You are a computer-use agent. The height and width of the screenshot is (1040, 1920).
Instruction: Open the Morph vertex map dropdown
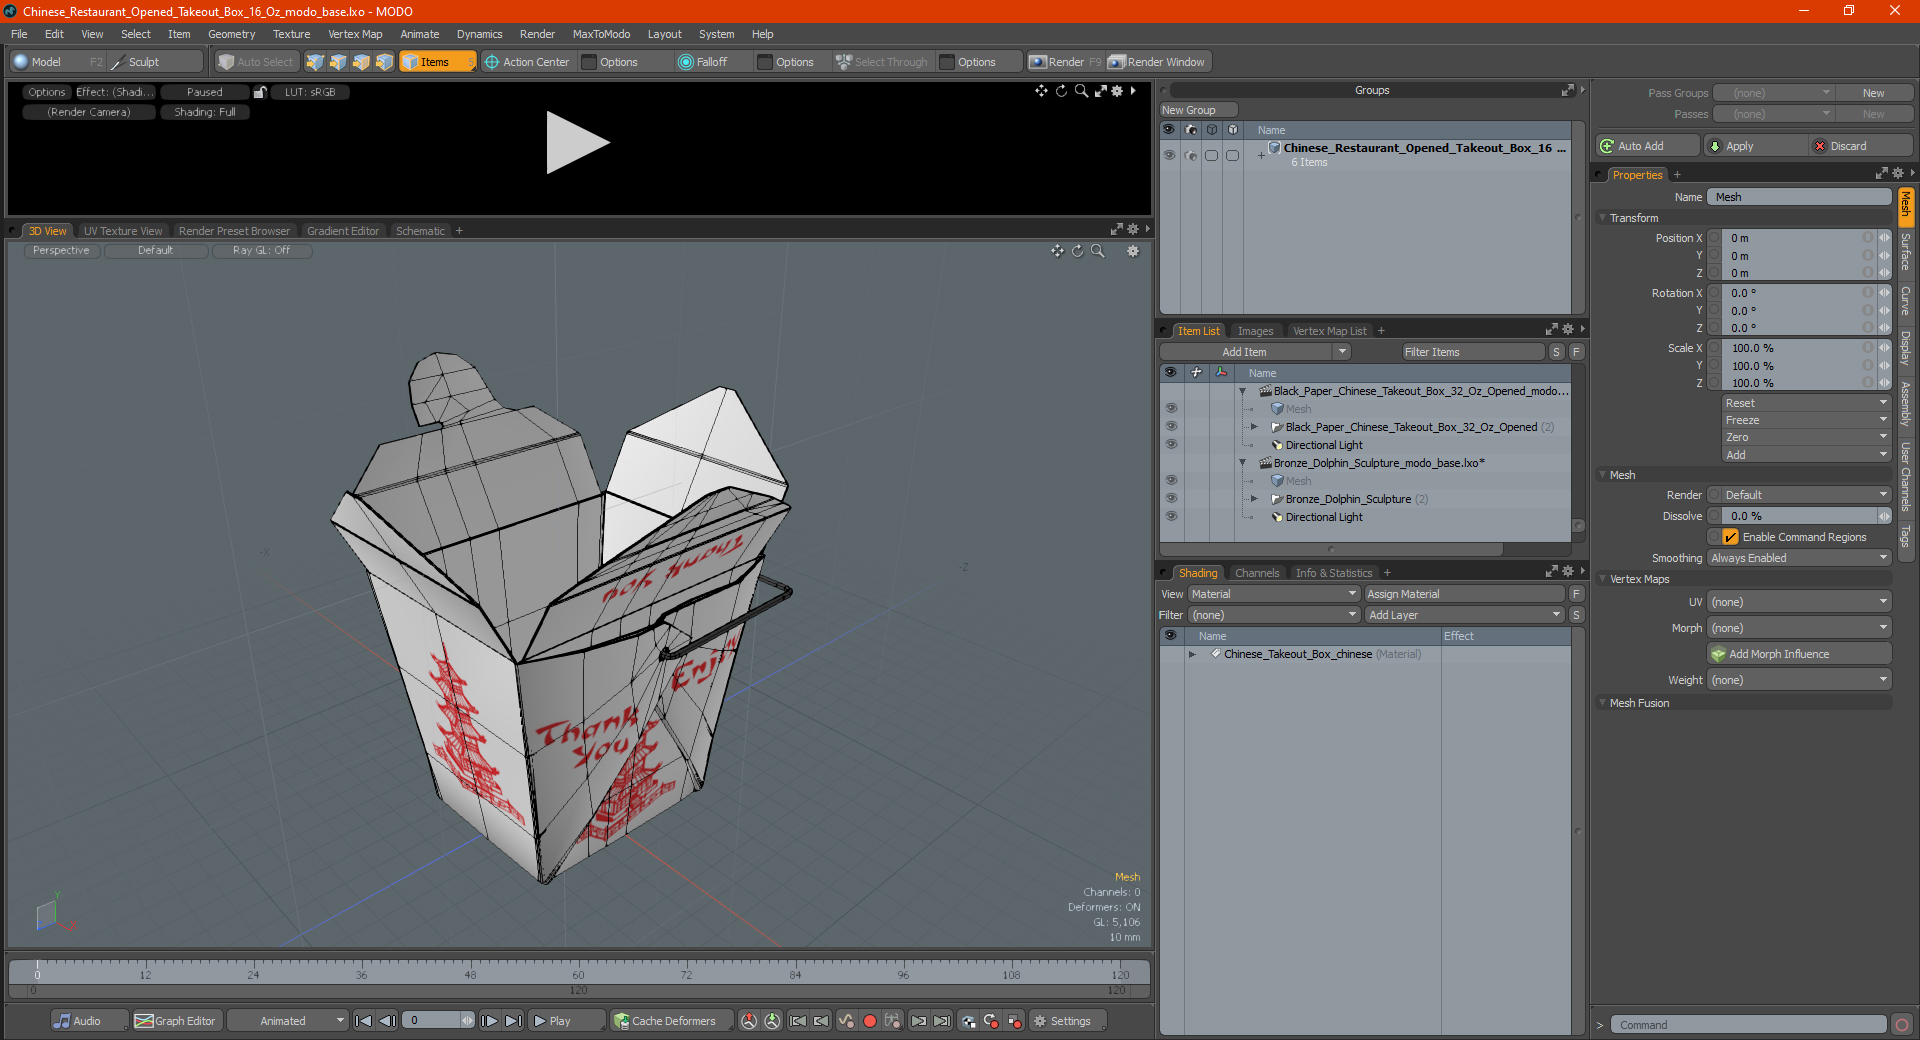(1799, 628)
